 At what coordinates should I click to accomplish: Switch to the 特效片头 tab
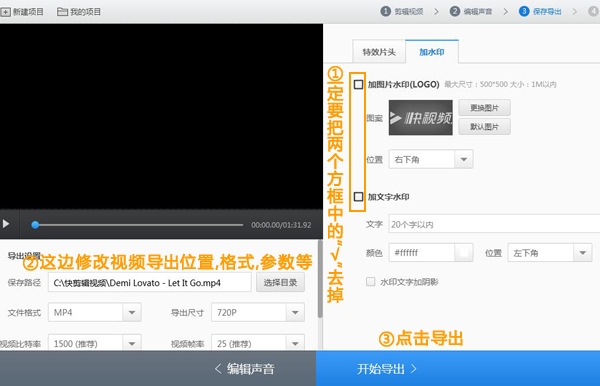click(379, 52)
